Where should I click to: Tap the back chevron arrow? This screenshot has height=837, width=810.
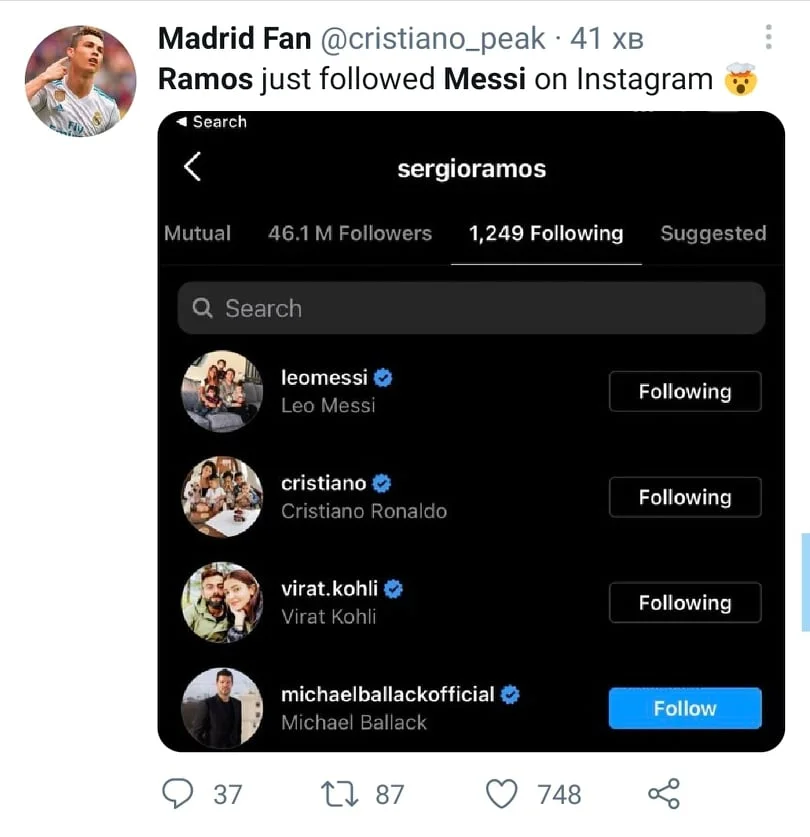(193, 167)
